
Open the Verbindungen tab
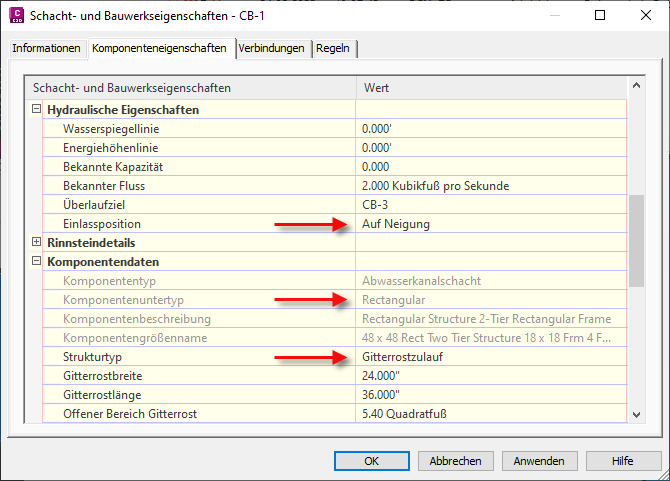coord(272,48)
